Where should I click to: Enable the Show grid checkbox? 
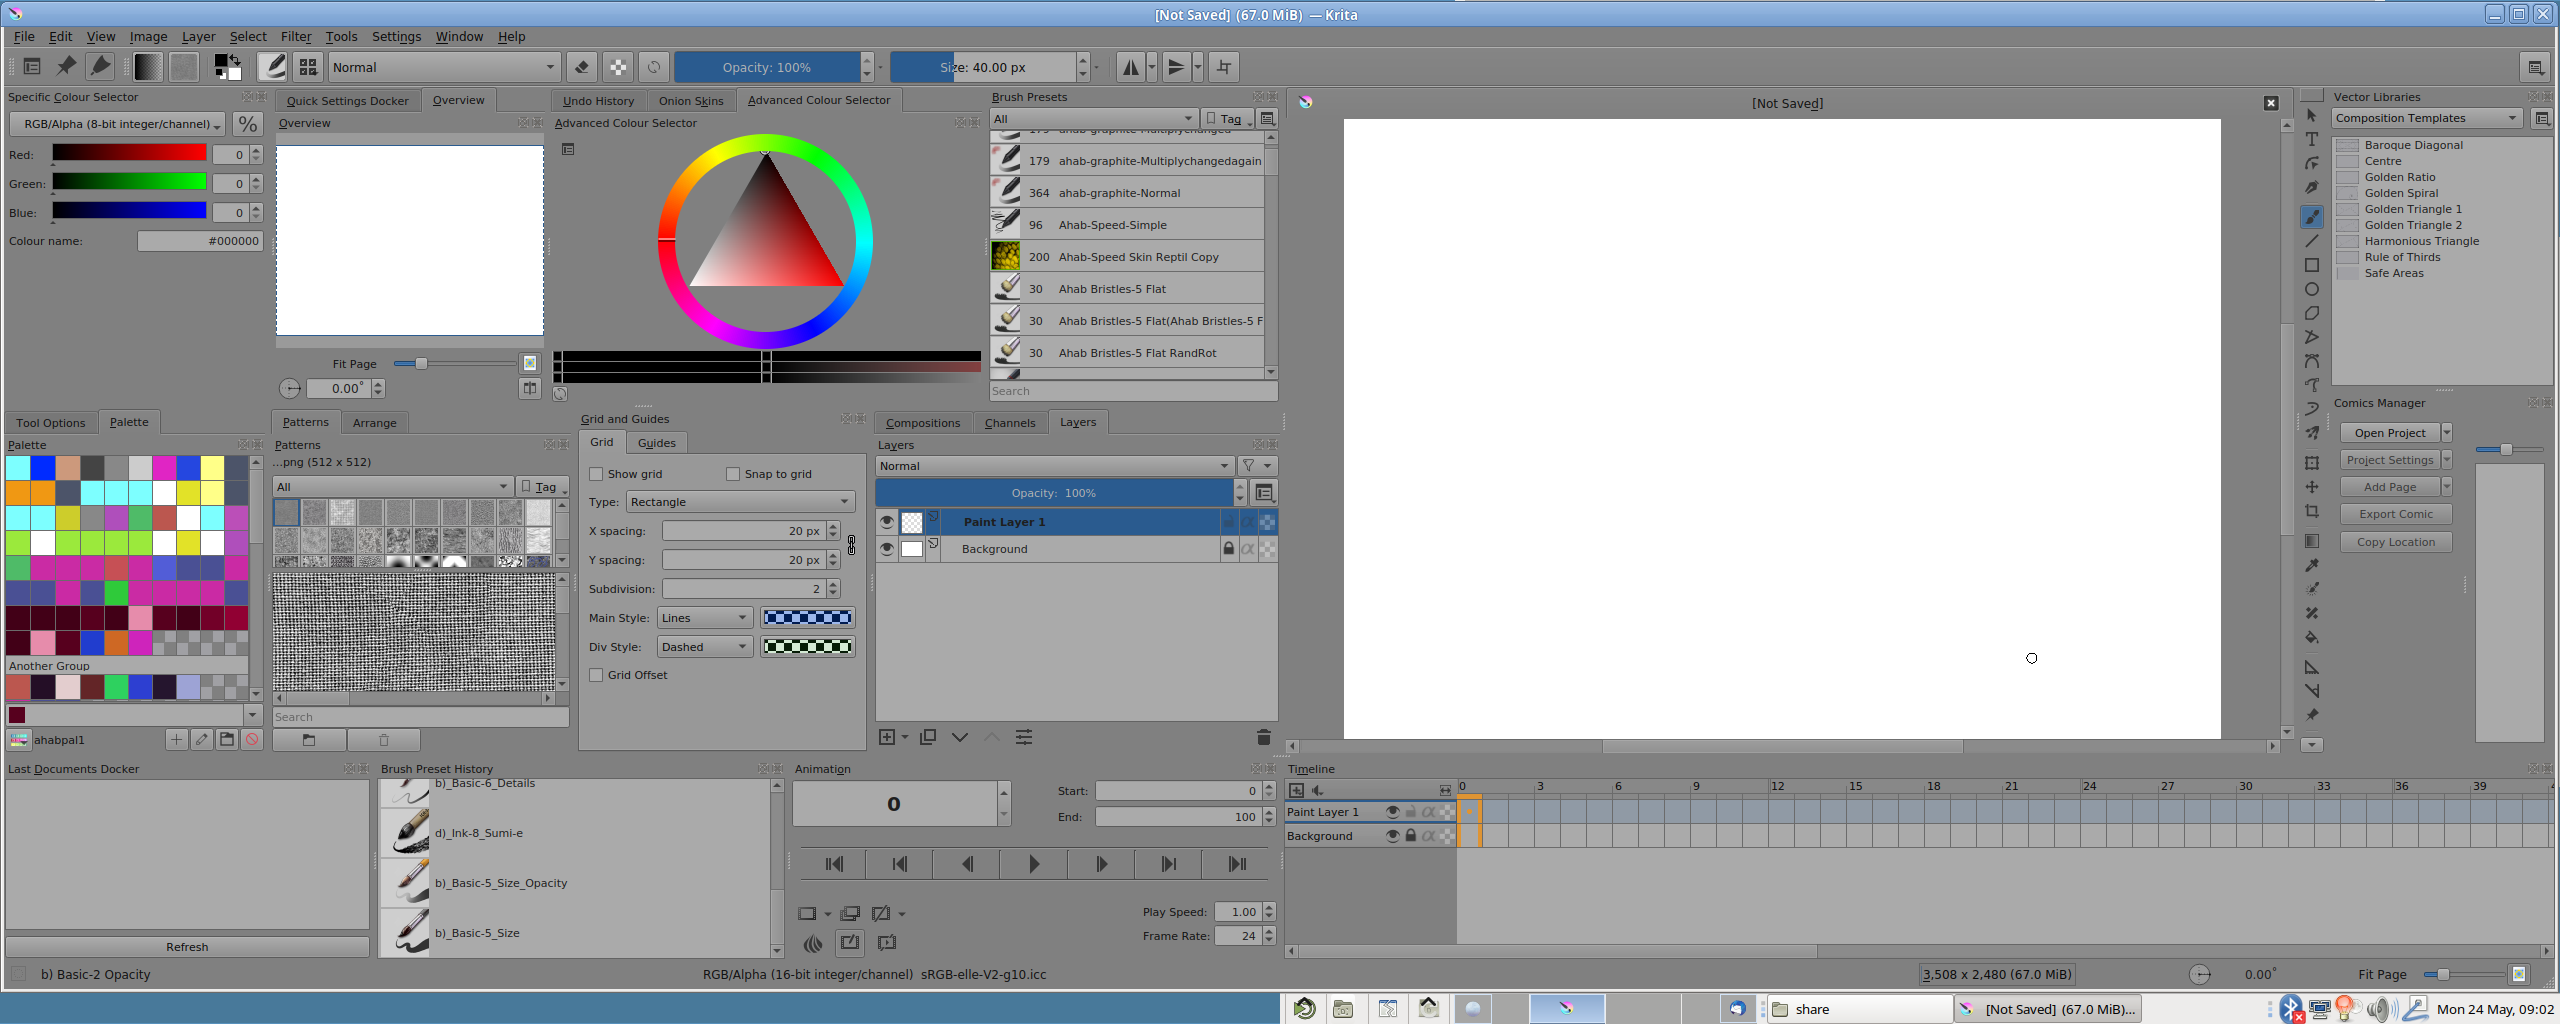[596, 474]
